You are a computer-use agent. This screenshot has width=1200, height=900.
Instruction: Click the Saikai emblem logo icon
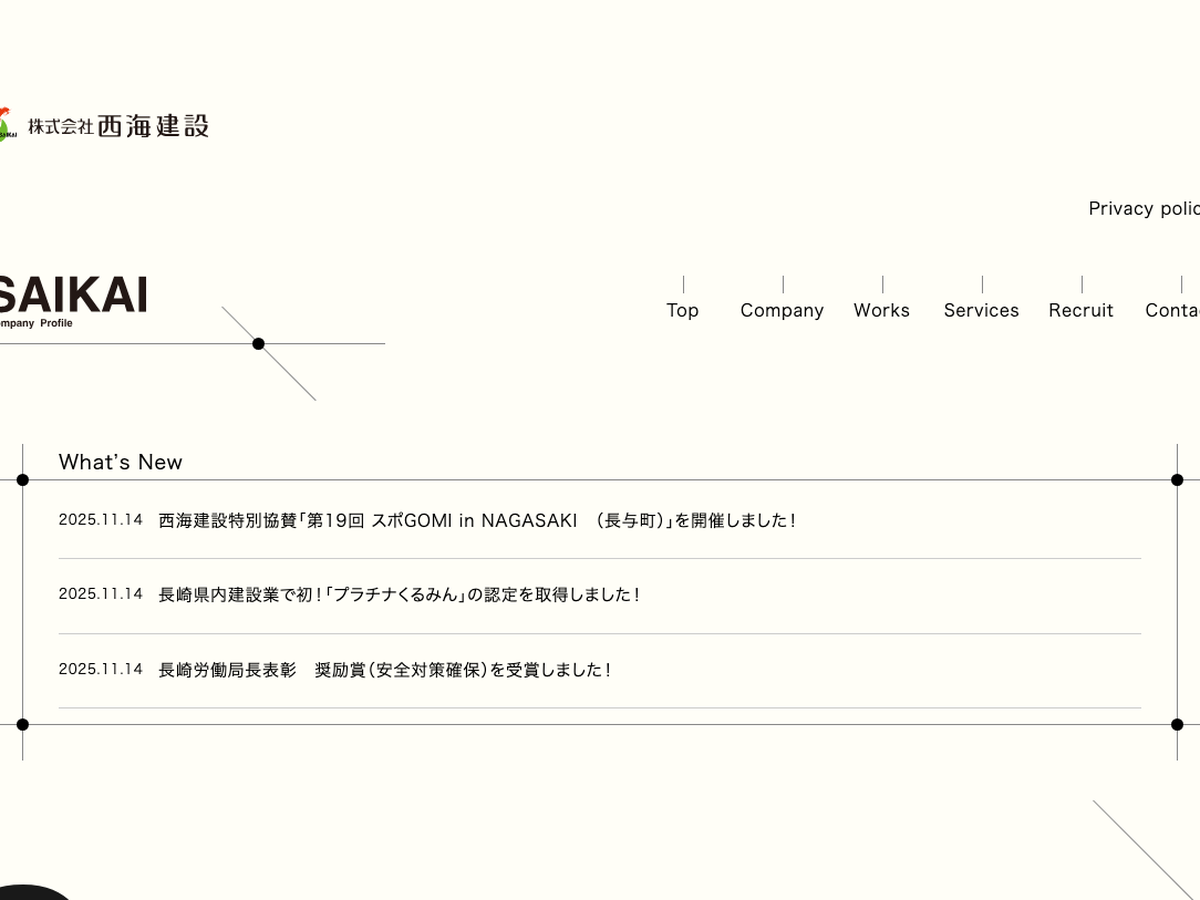tap(7, 125)
